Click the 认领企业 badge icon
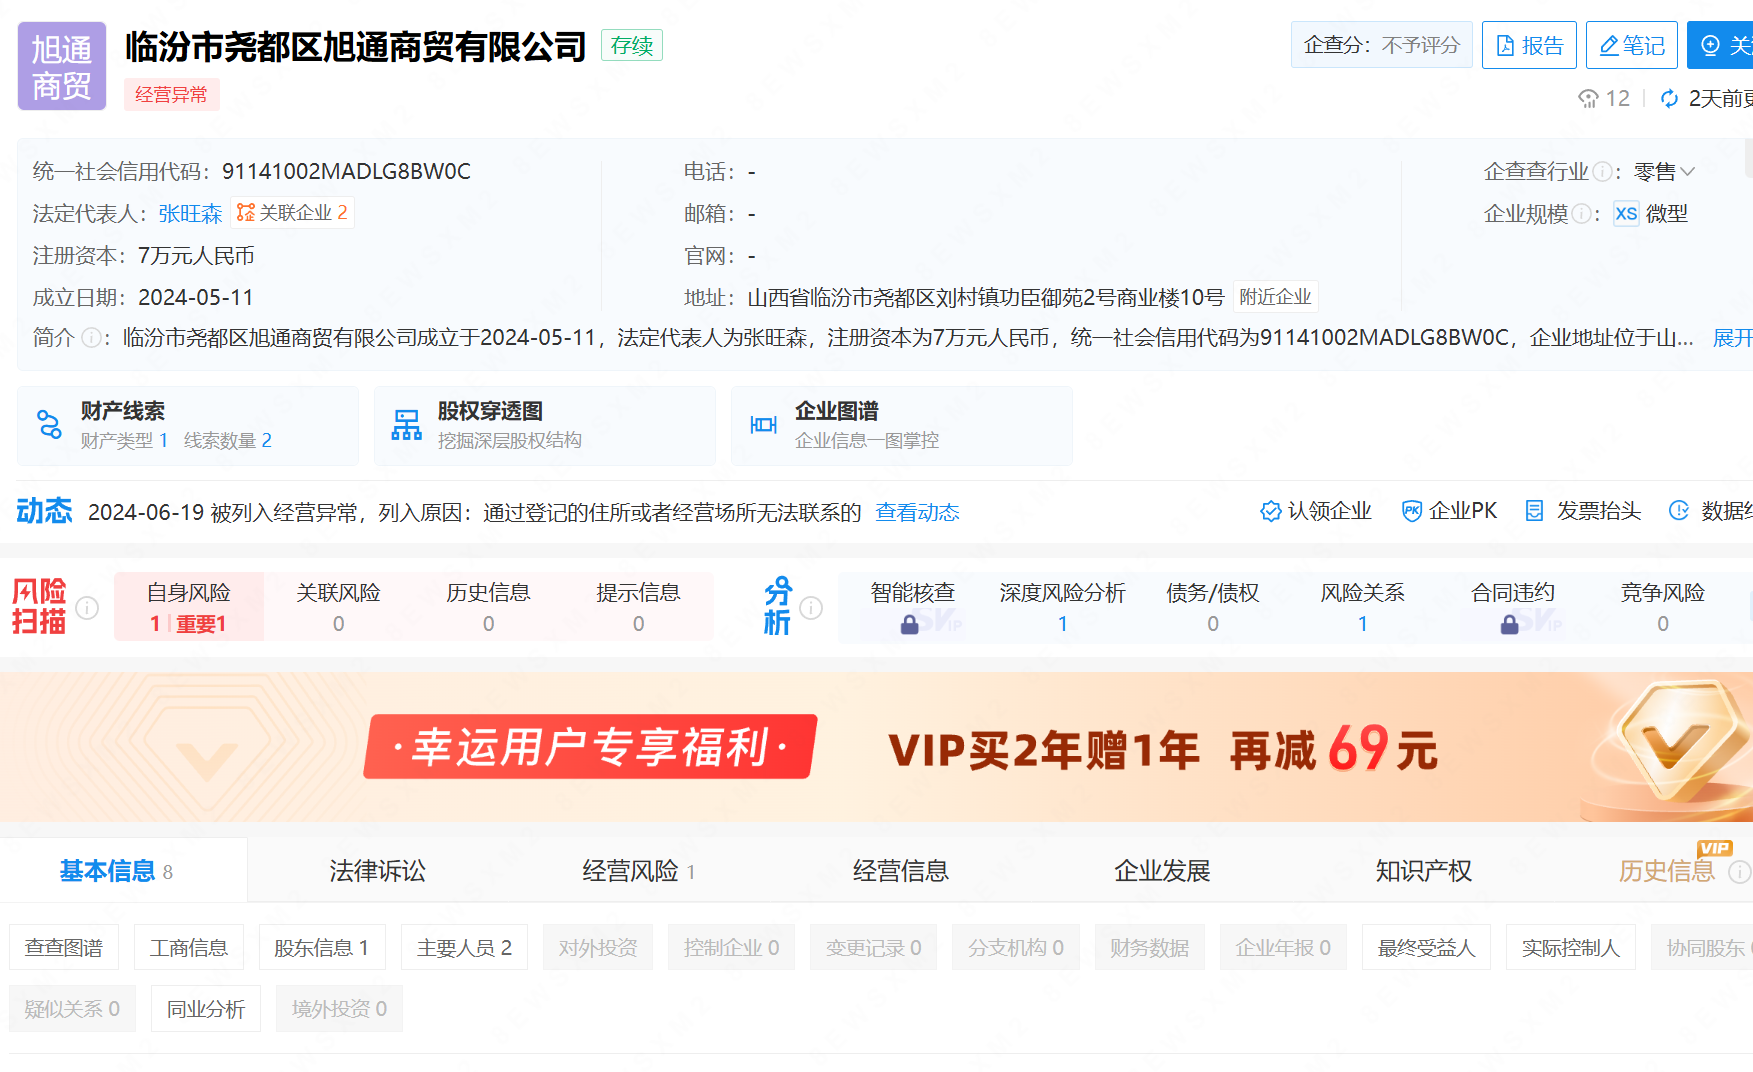This screenshot has height=1072, width=1753. pos(1270,512)
